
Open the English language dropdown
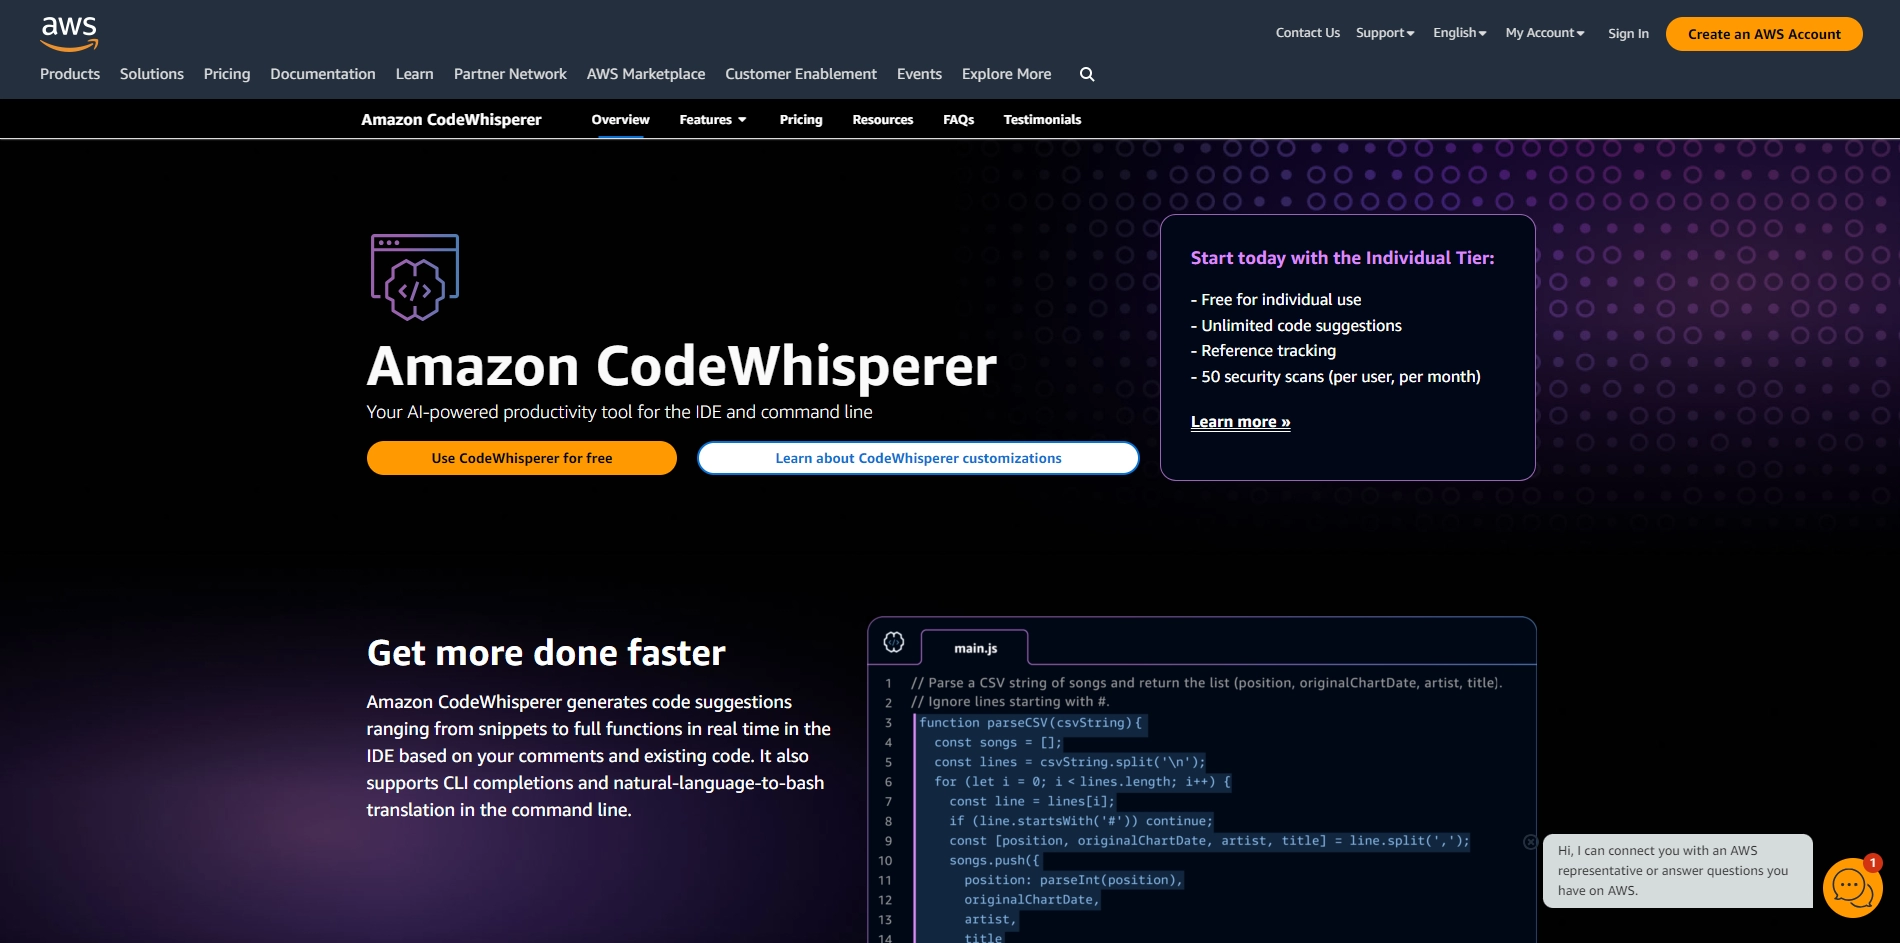[x=1459, y=33]
